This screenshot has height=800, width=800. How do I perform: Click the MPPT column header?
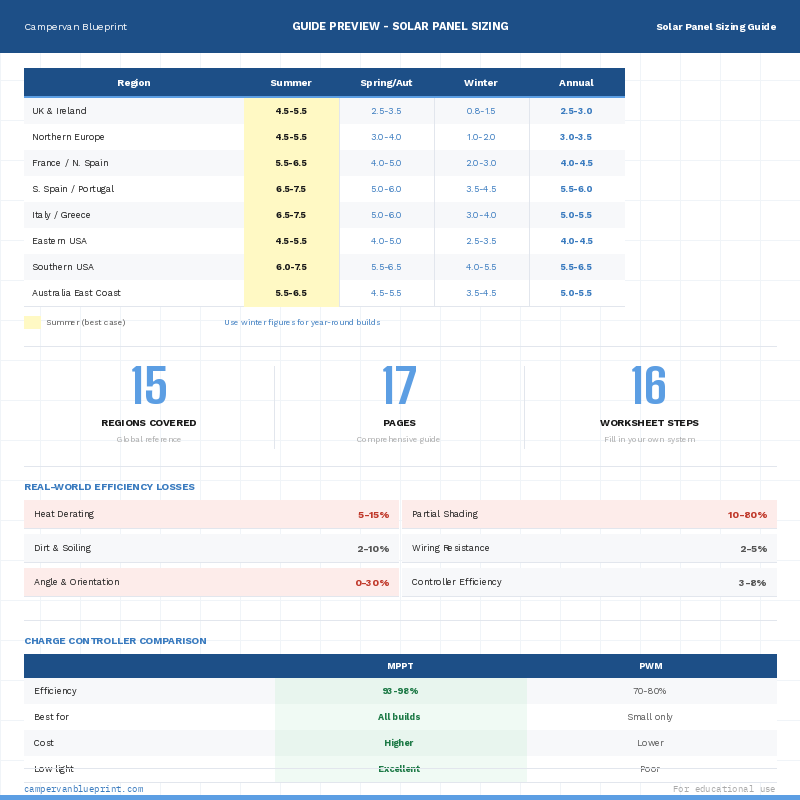coord(400,666)
